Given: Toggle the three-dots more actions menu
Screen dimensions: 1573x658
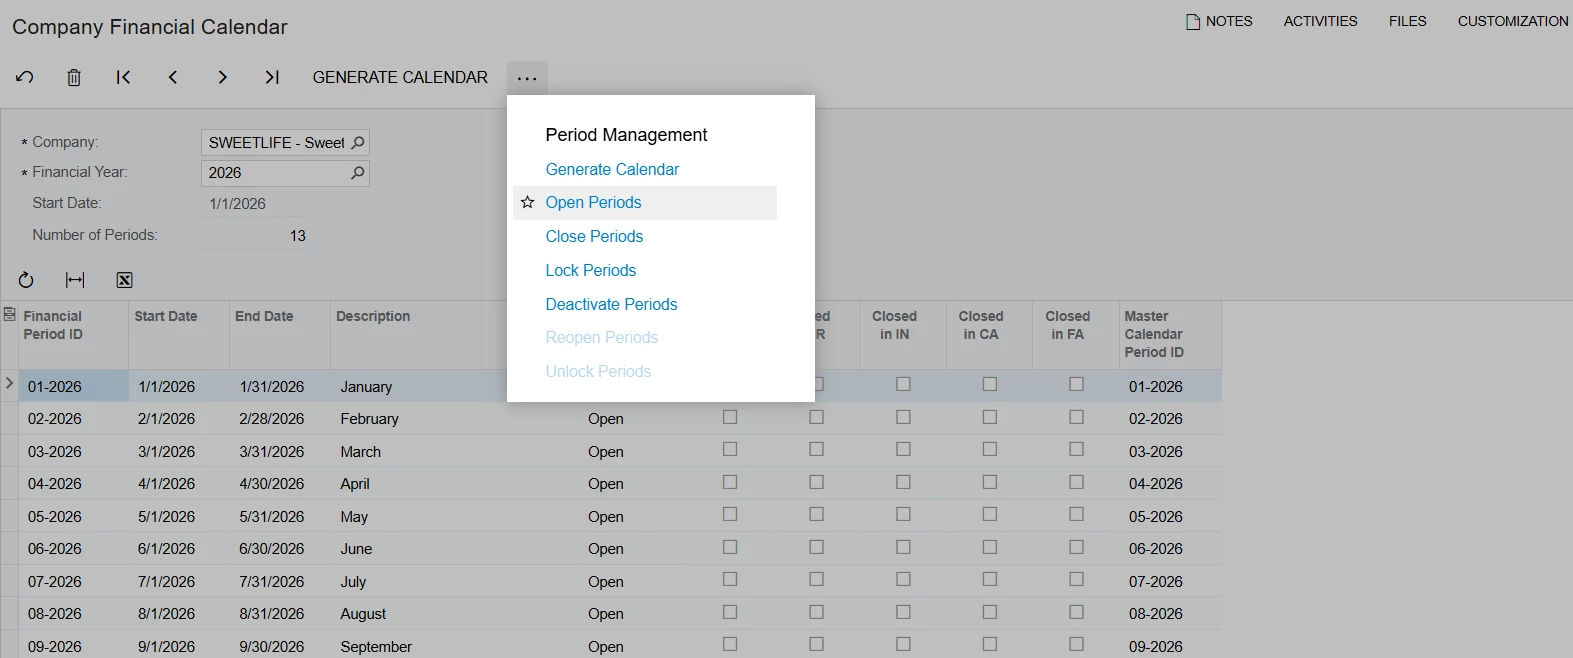Looking at the screenshot, I should [527, 78].
